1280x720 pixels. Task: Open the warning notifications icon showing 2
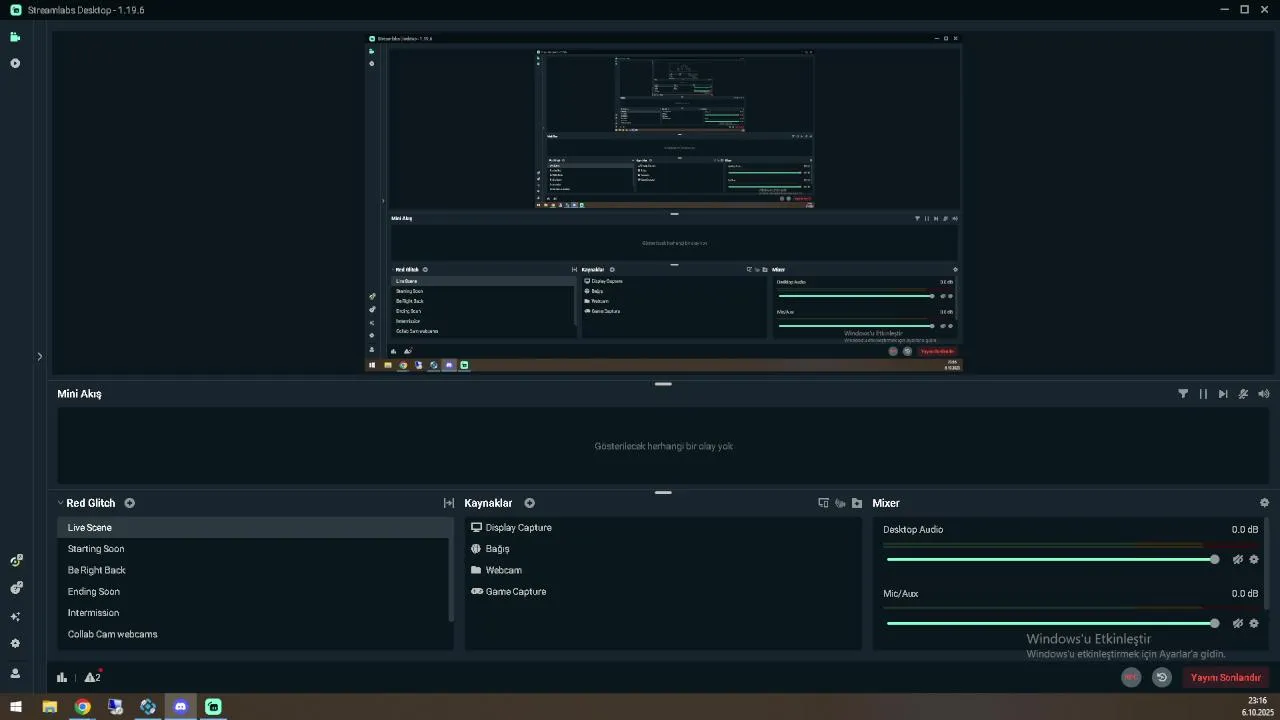[93, 677]
